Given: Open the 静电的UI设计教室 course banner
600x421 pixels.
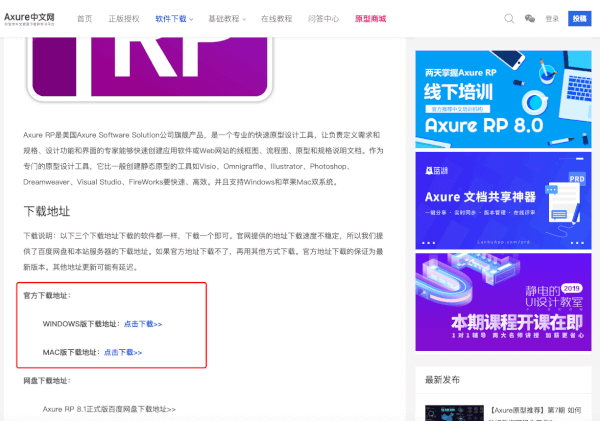Looking at the screenshot, I should [503, 302].
